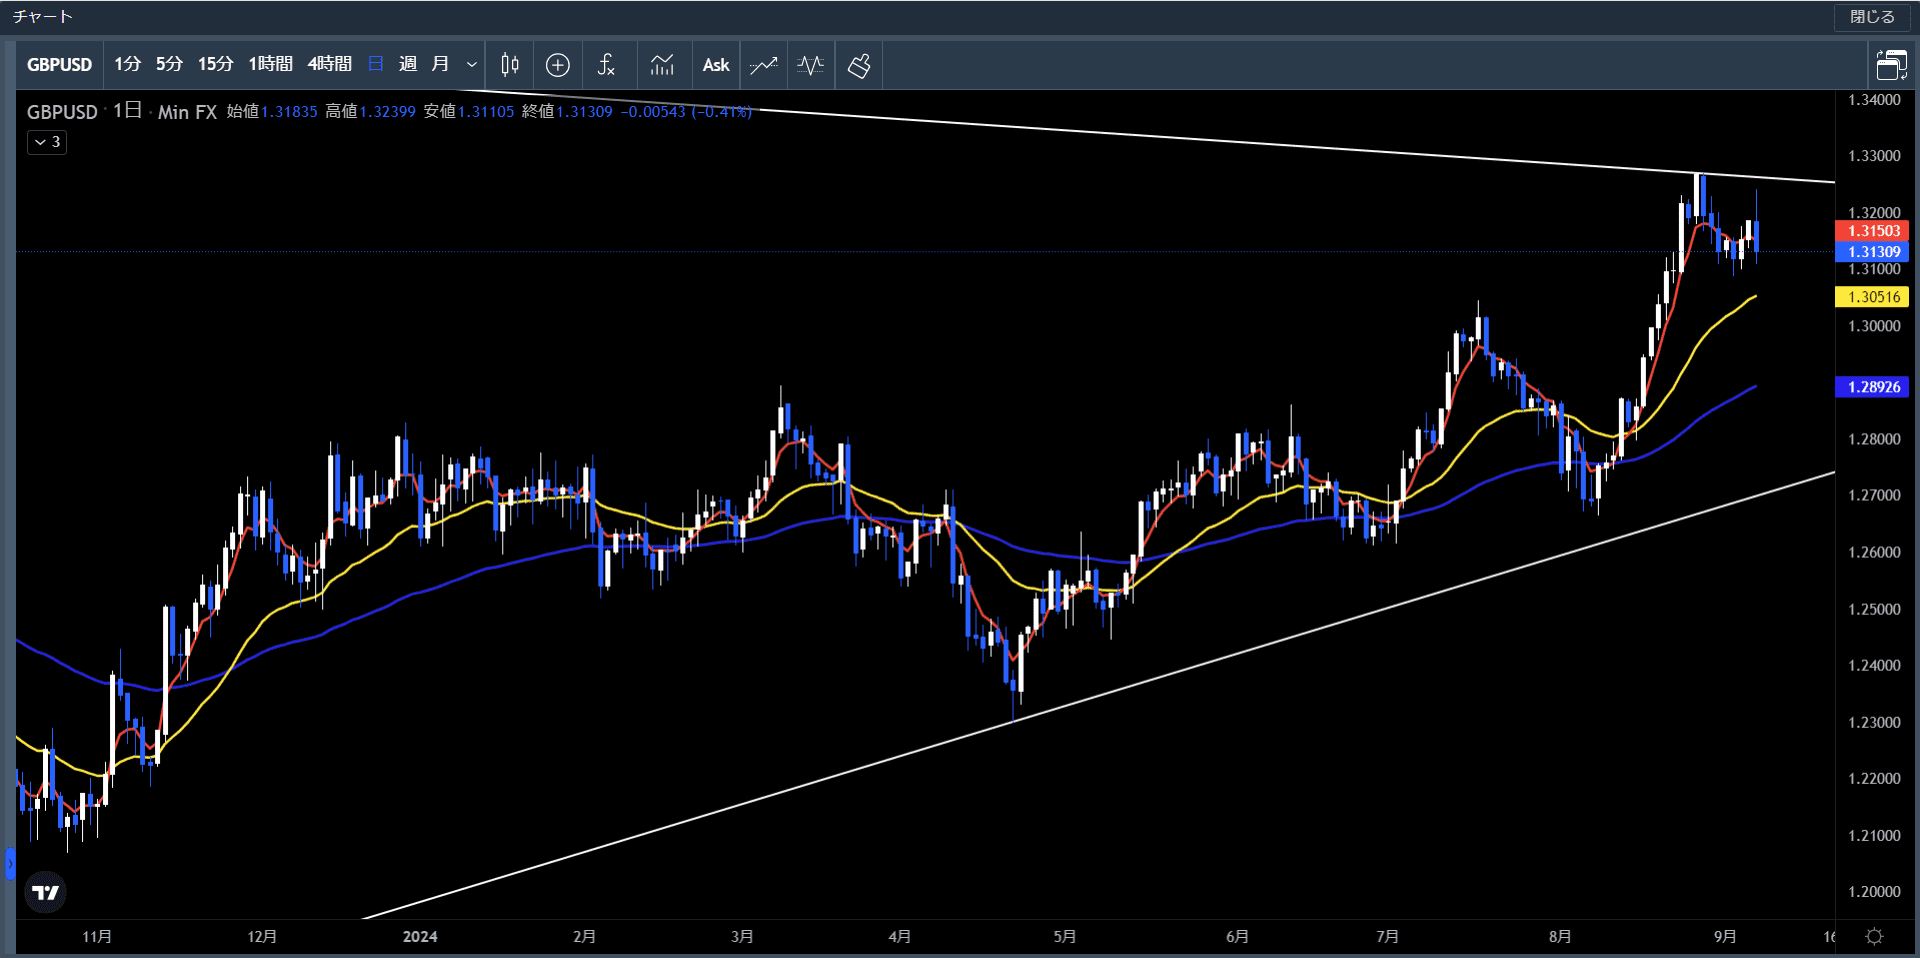Expand the left side panel handle
Image resolution: width=1920 pixels, height=958 pixels.
point(10,863)
